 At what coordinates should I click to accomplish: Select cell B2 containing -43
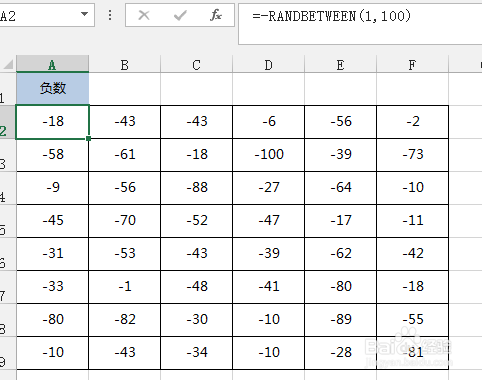click(x=124, y=122)
